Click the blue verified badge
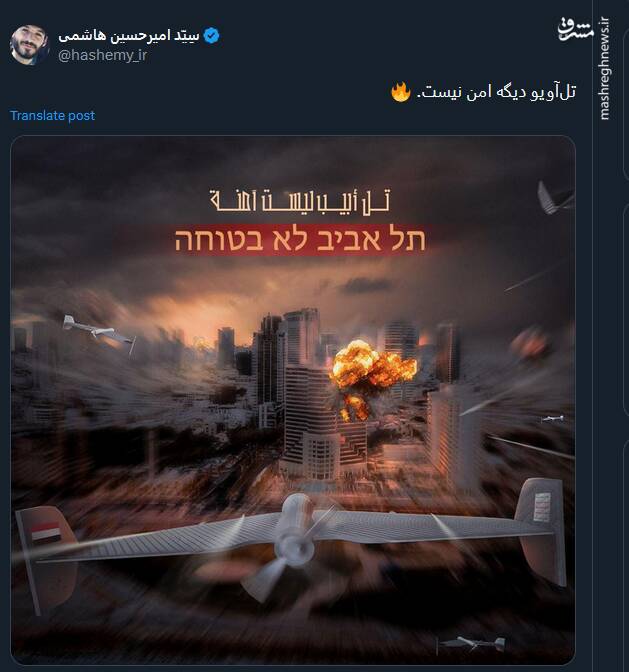 point(211,36)
